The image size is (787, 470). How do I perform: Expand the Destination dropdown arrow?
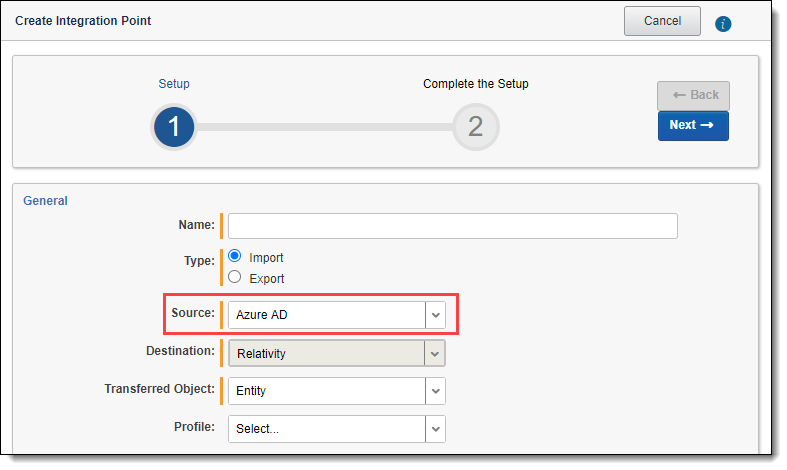point(435,353)
